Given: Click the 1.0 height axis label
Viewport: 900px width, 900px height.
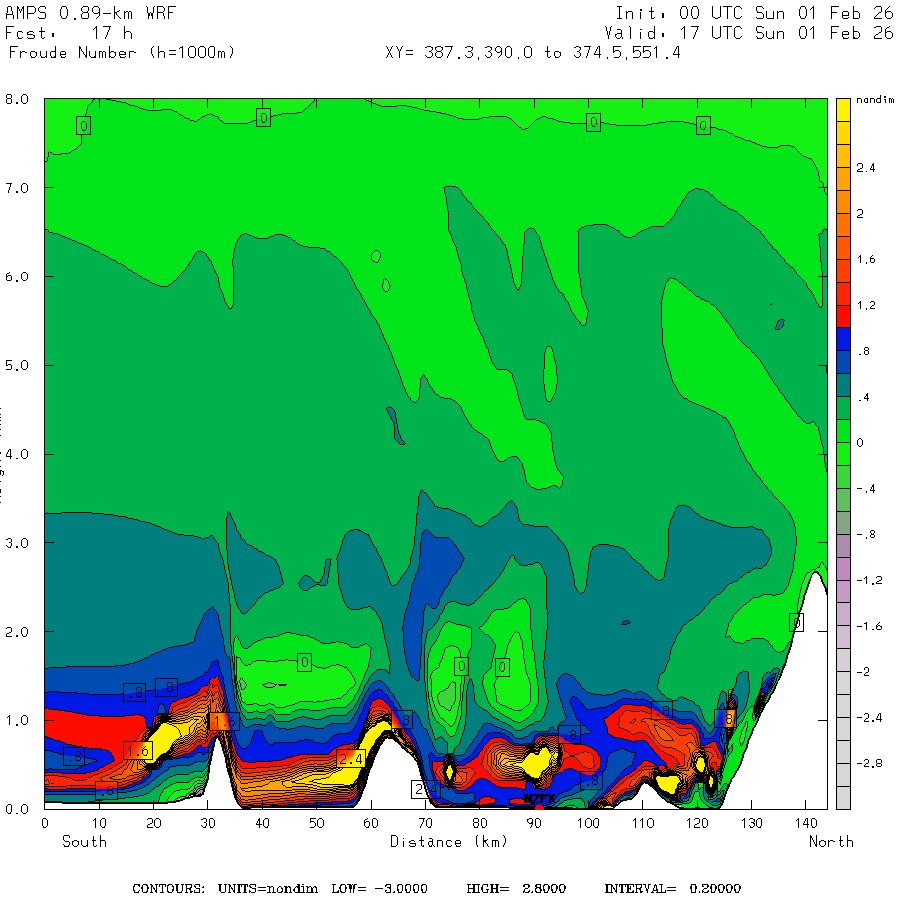Looking at the screenshot, I should pyautogui.click(x=17, y=720).
